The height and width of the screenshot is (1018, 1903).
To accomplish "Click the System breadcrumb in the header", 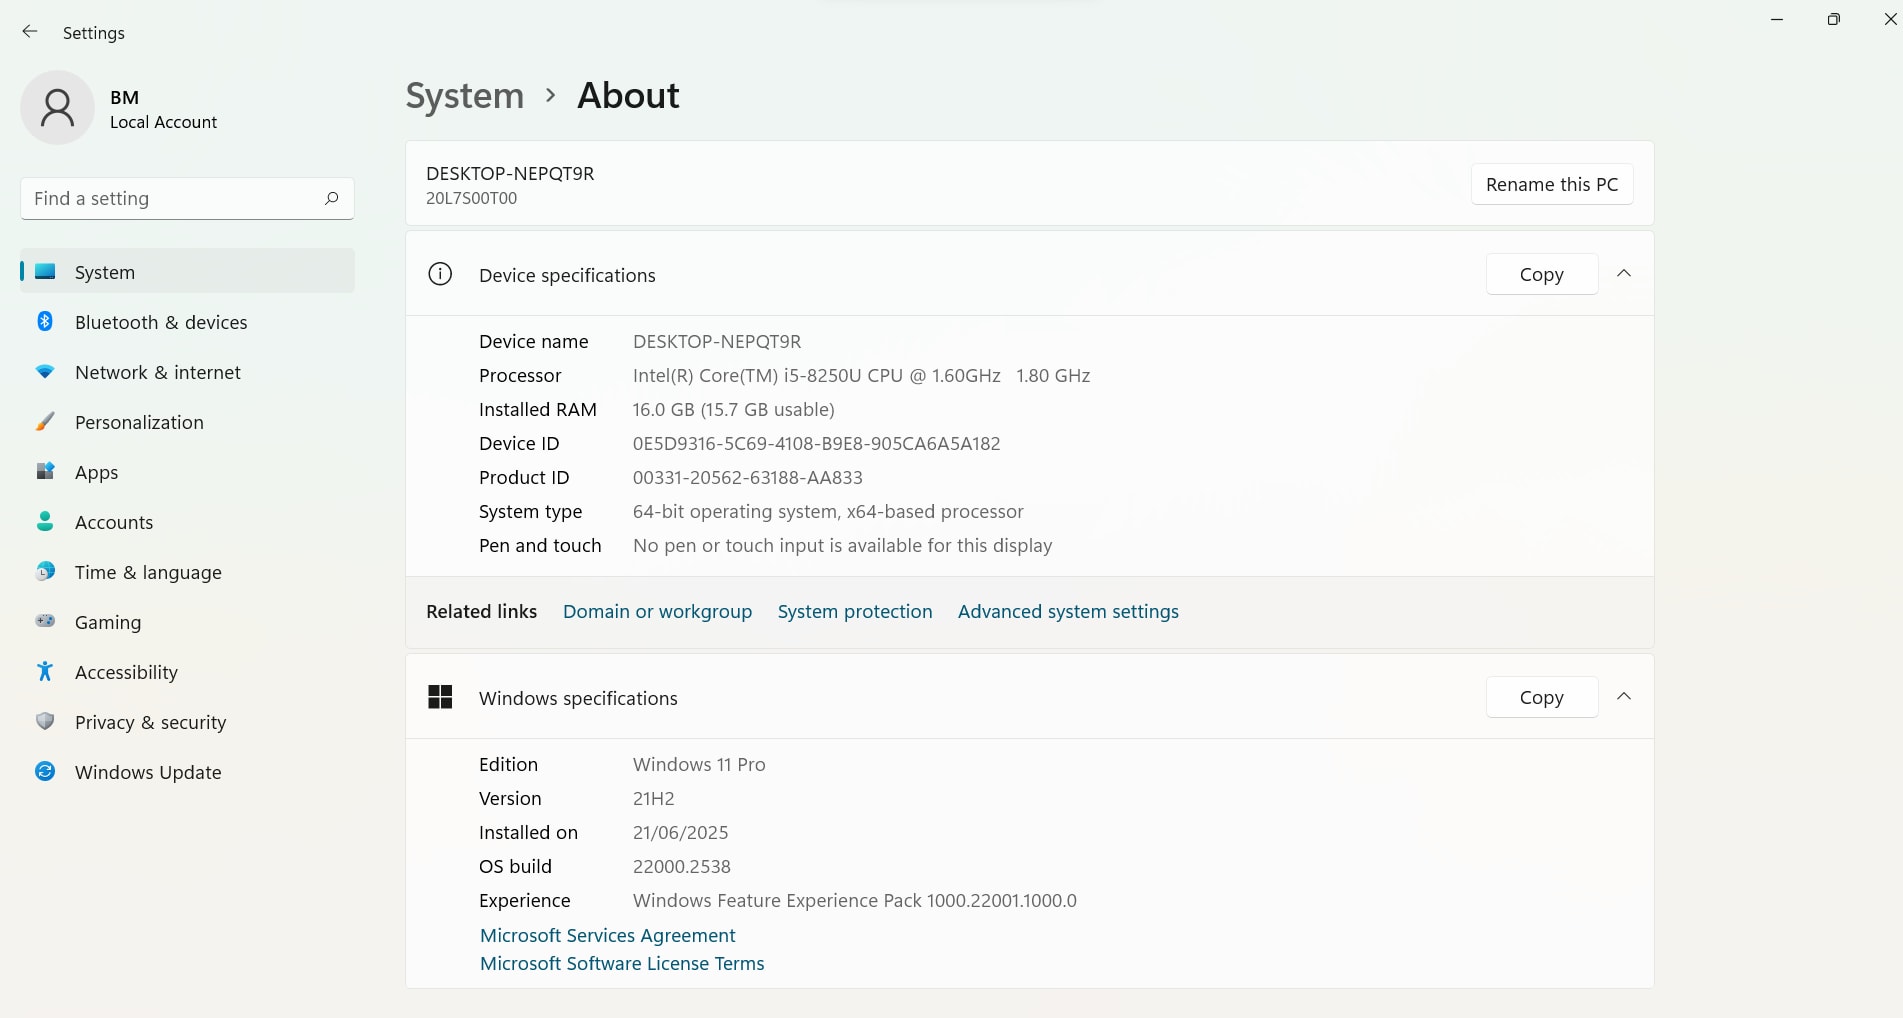I will pyautogui.click(x=465, y=96).
